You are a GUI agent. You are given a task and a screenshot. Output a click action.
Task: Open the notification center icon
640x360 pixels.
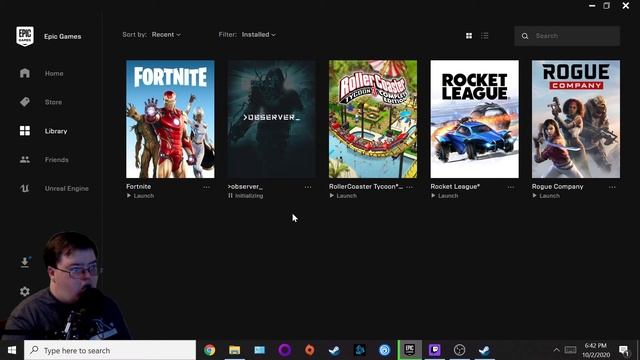coord(624,351)
